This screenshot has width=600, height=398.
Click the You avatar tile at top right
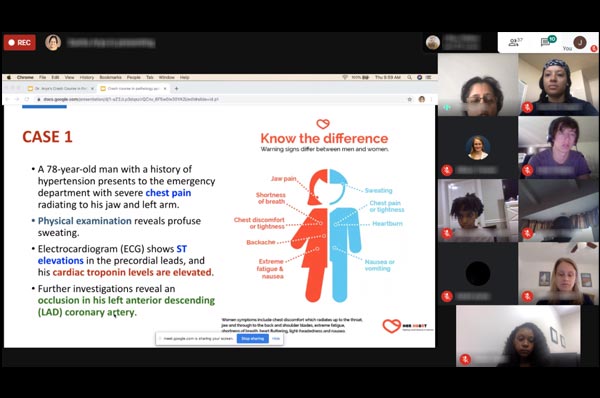click(x=580, y=42)
